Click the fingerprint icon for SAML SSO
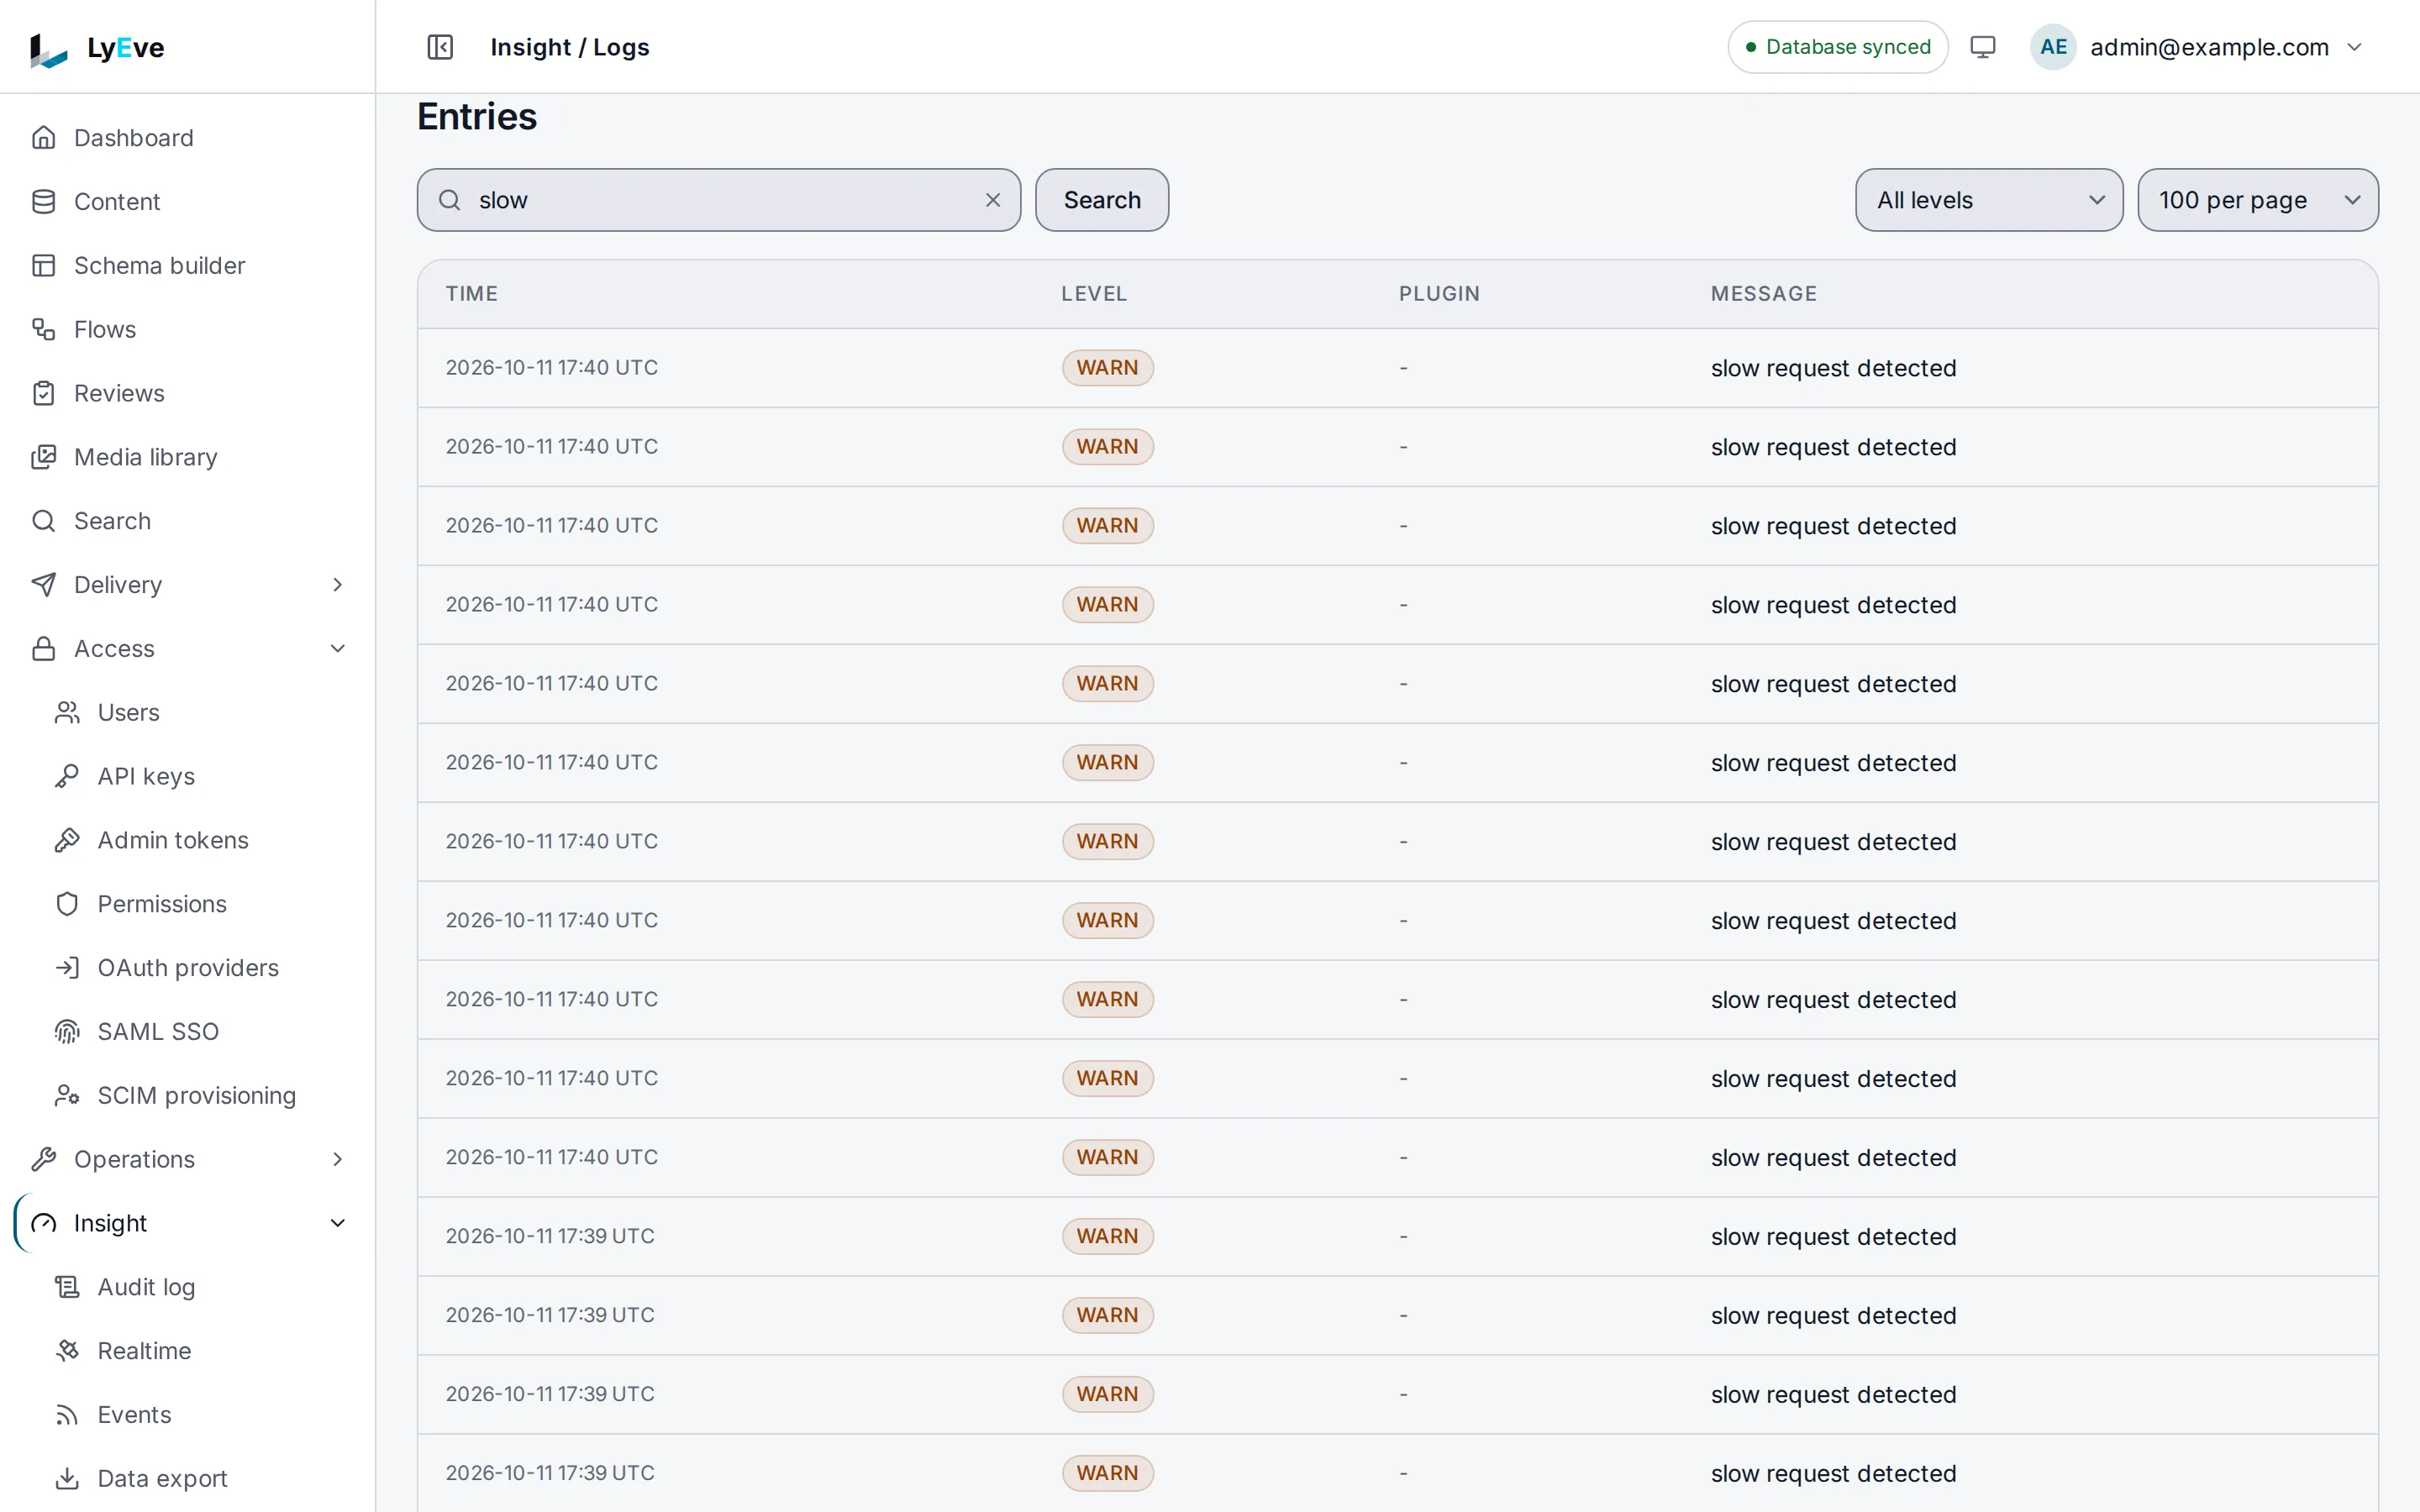Viewport: 2420px width, 1512px height. (x=67, y=1031)
